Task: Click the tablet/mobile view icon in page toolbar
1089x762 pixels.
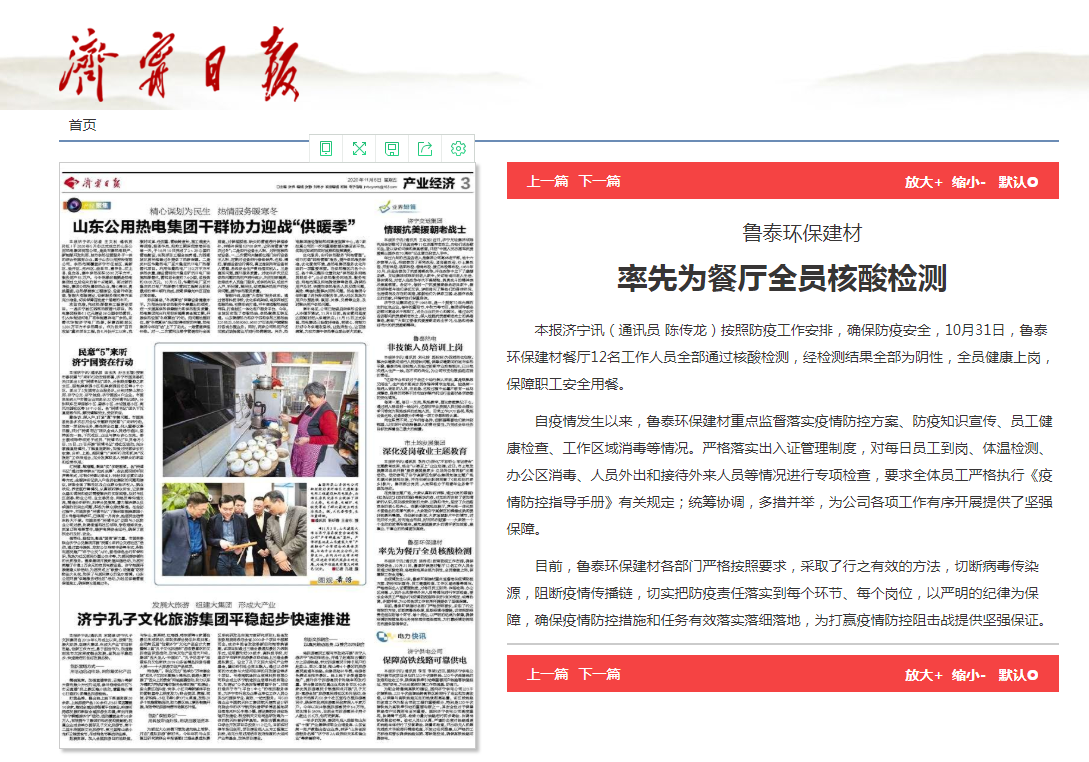Action: coord(326,149)
